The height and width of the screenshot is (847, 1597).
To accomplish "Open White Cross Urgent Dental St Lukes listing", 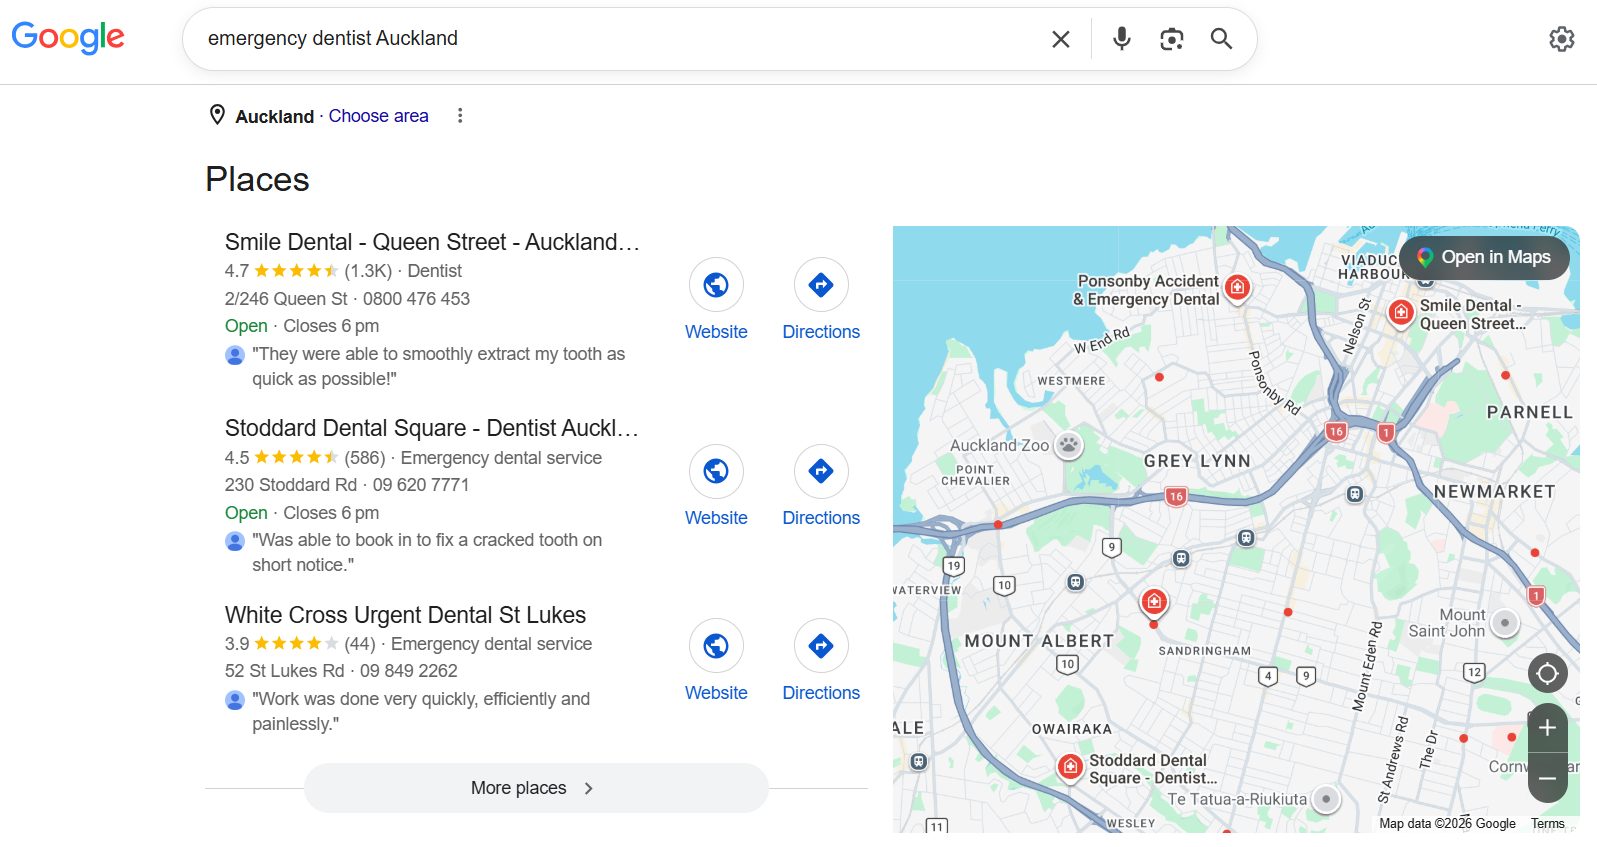I will point(405,615).
